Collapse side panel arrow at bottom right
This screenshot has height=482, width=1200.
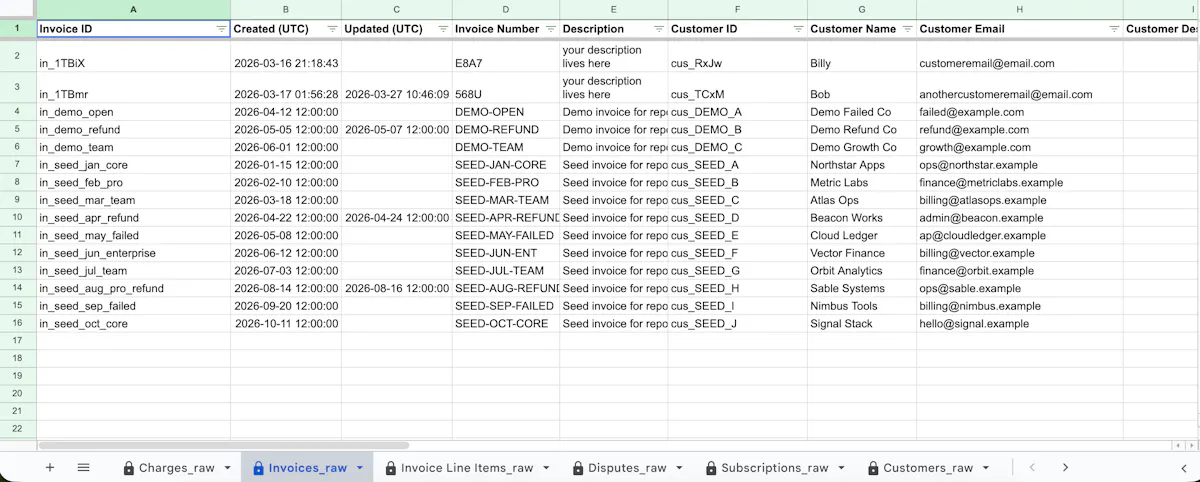click(x=1184, y=467)
